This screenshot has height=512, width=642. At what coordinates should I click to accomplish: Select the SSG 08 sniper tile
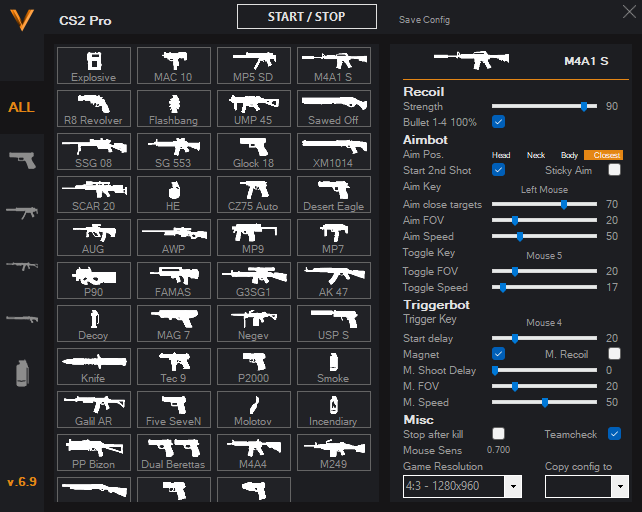[x=94, y=152]
